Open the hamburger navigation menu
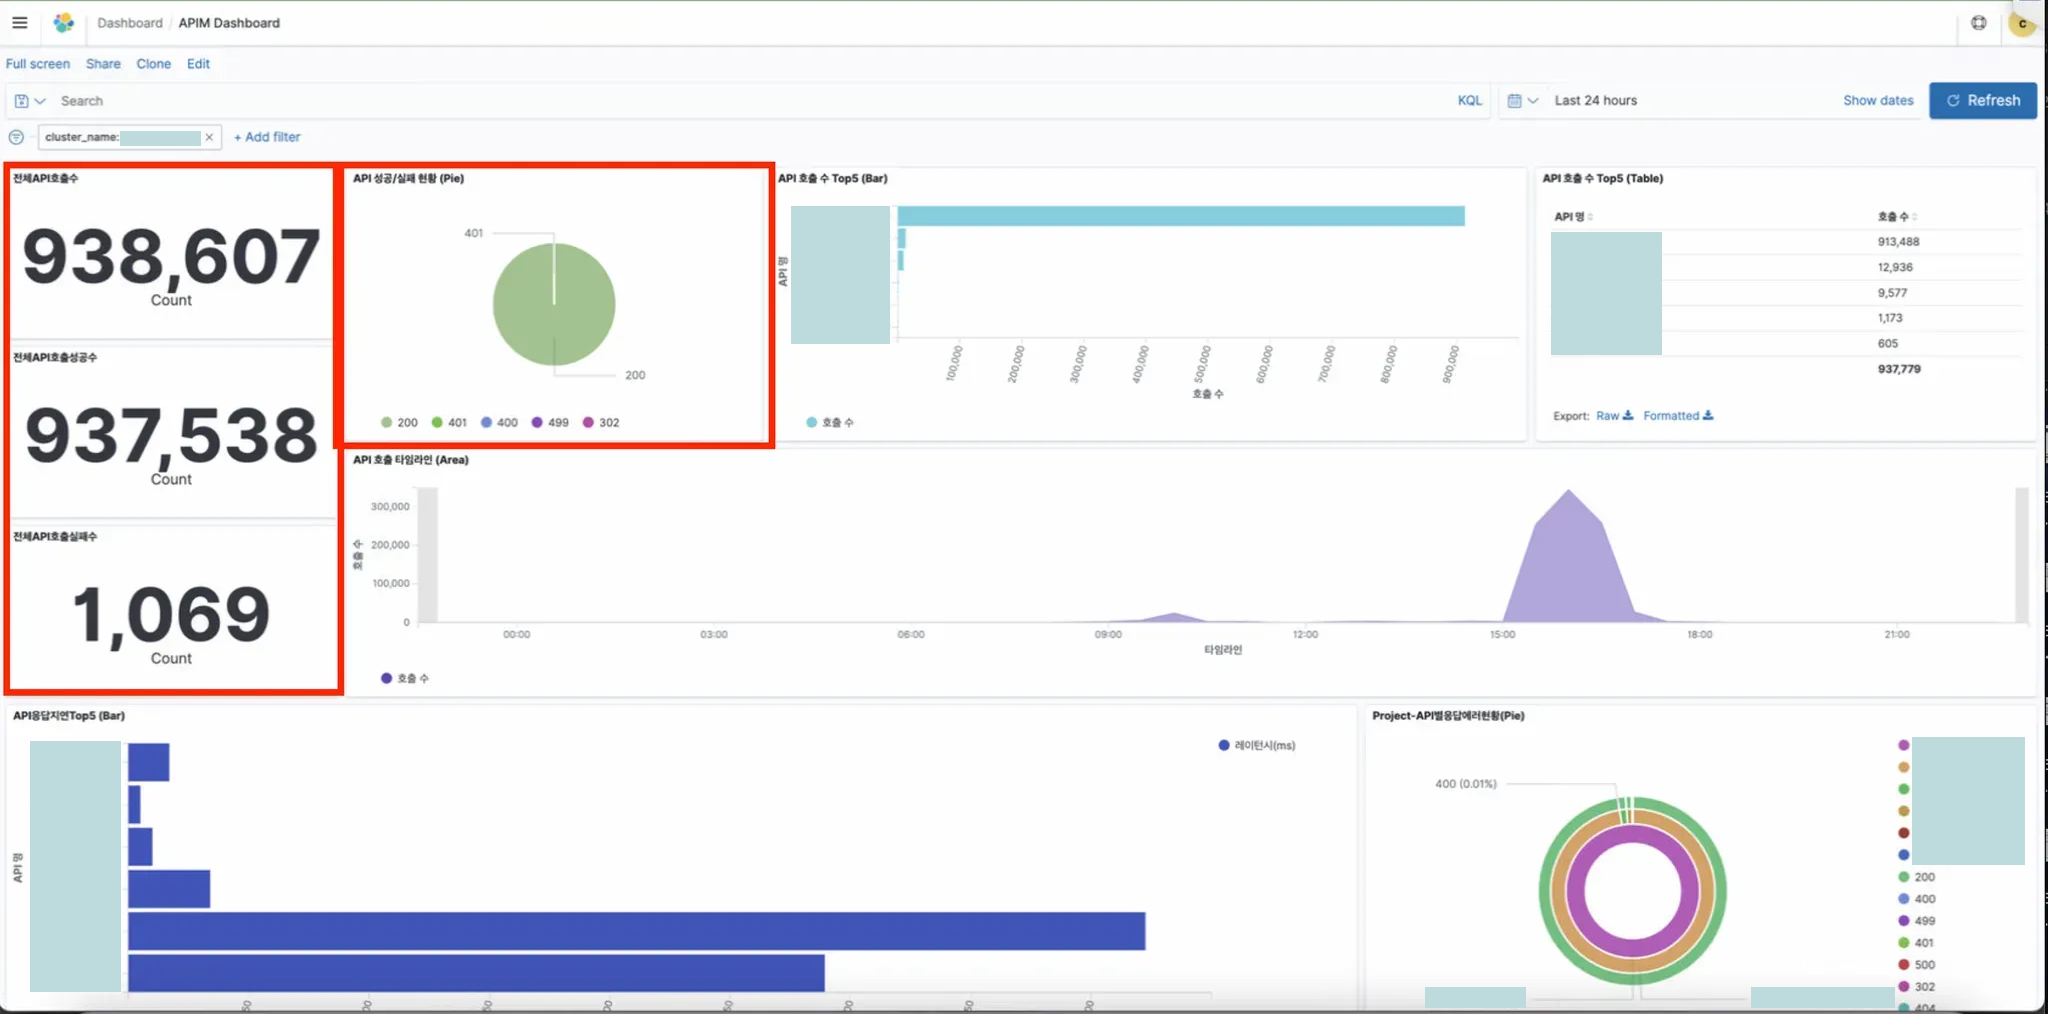The width and height of the screenshot is (2048, 1014). (x=20, y=22)
